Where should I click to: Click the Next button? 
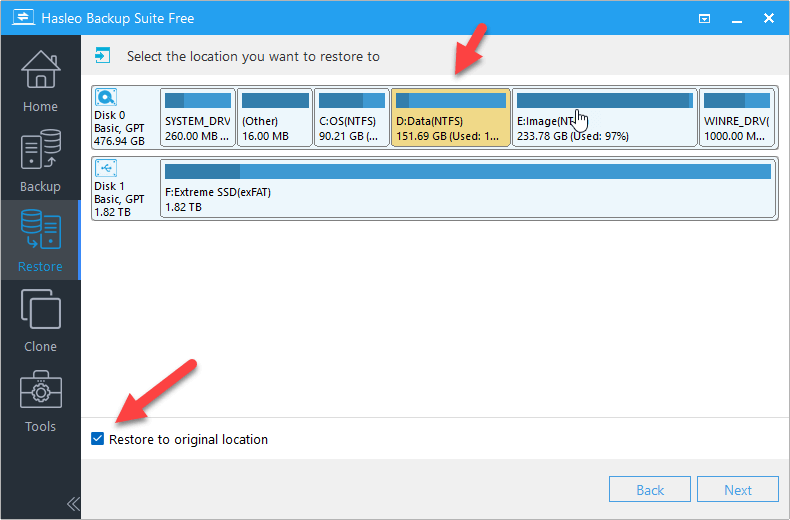pyautogui.click(x=737, y=490)
